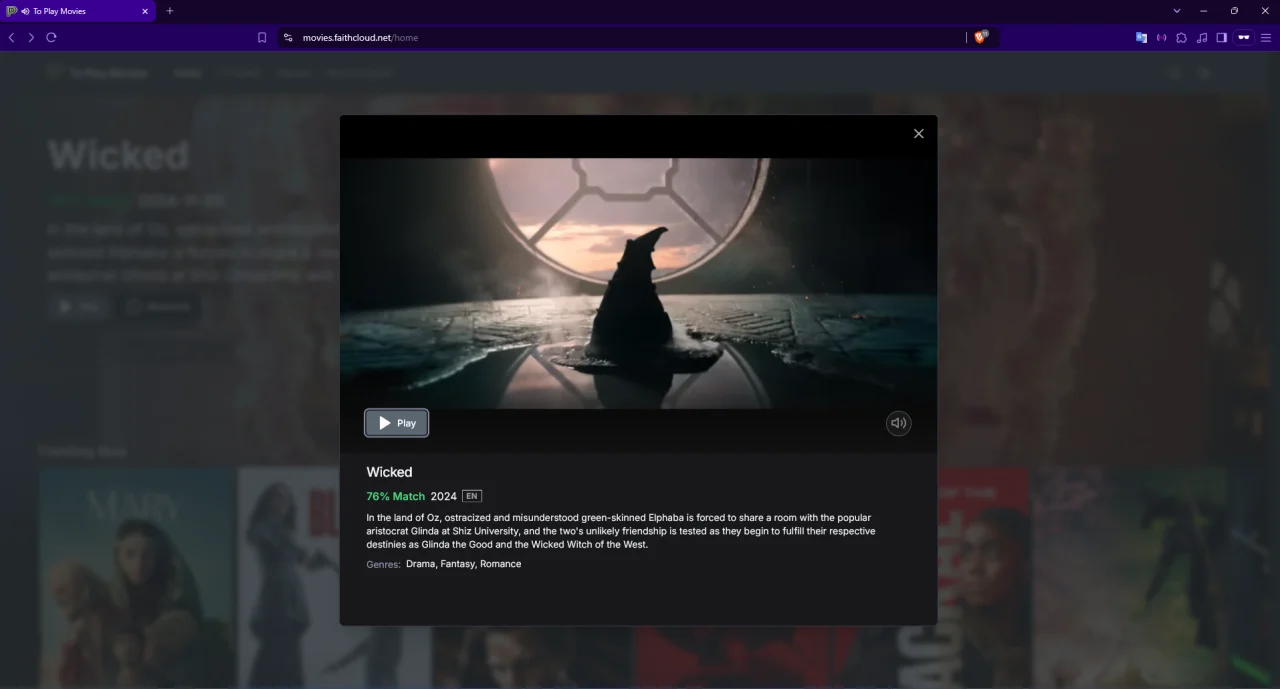Open the translate extension icon
The width and height of the screenshot is (1280, 689).
pos(1141,37)
